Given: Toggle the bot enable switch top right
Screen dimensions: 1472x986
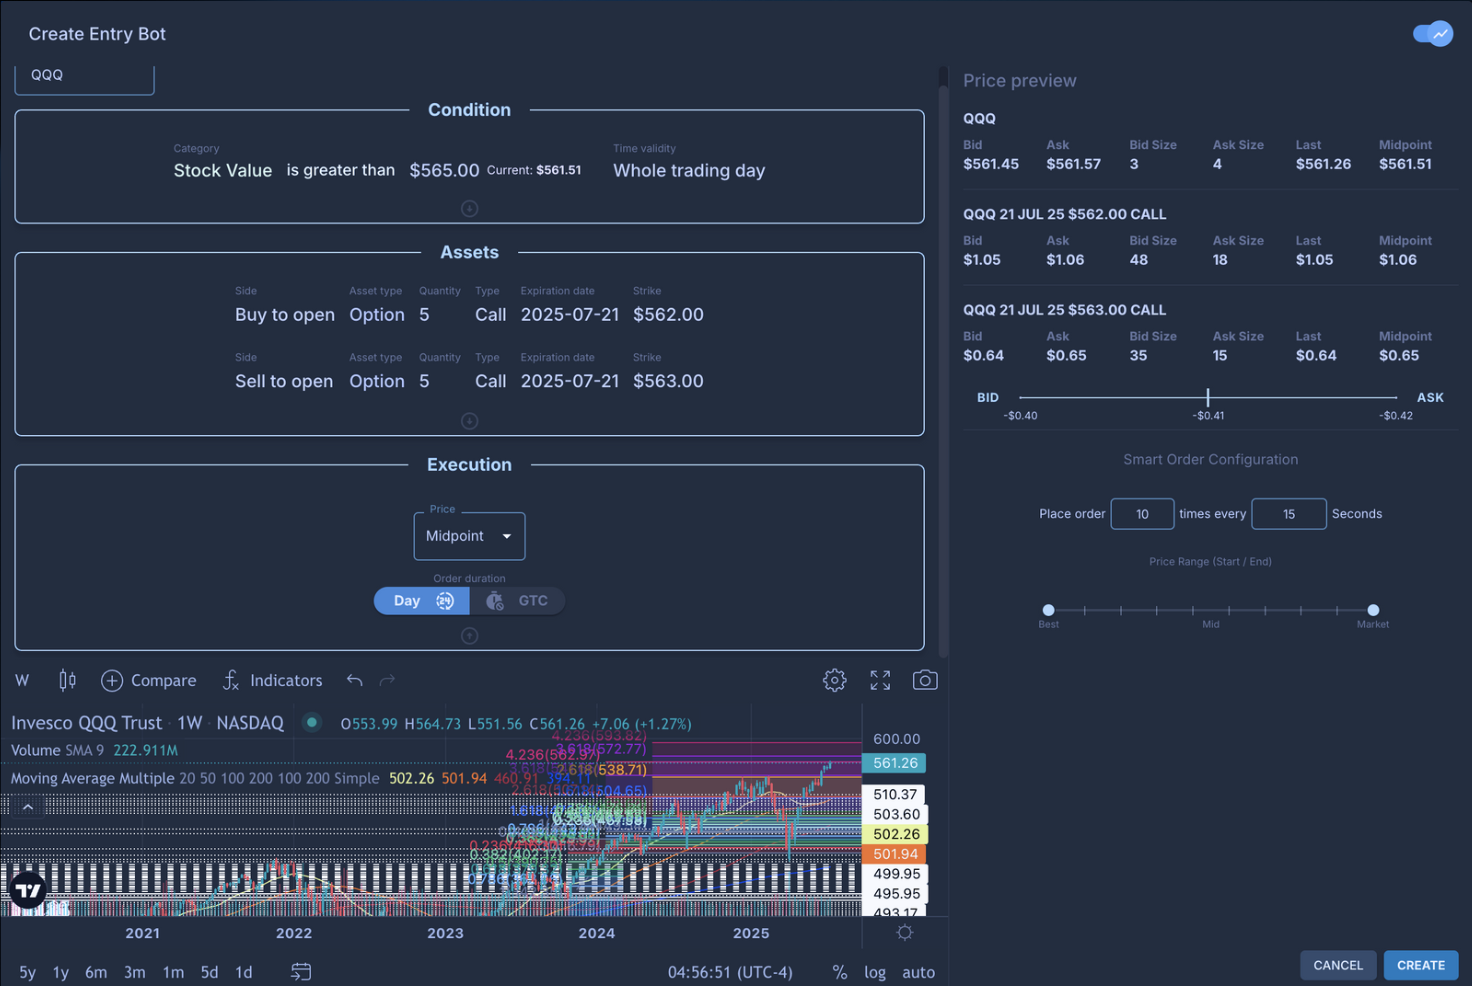Looking at the screenshot, I should [1434, 33].
